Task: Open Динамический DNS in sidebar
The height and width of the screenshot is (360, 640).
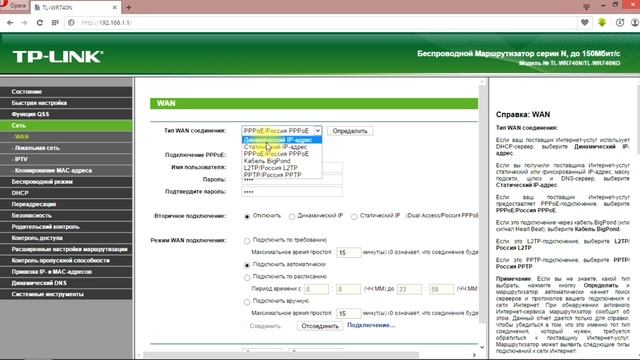Action: click(66, 283)
